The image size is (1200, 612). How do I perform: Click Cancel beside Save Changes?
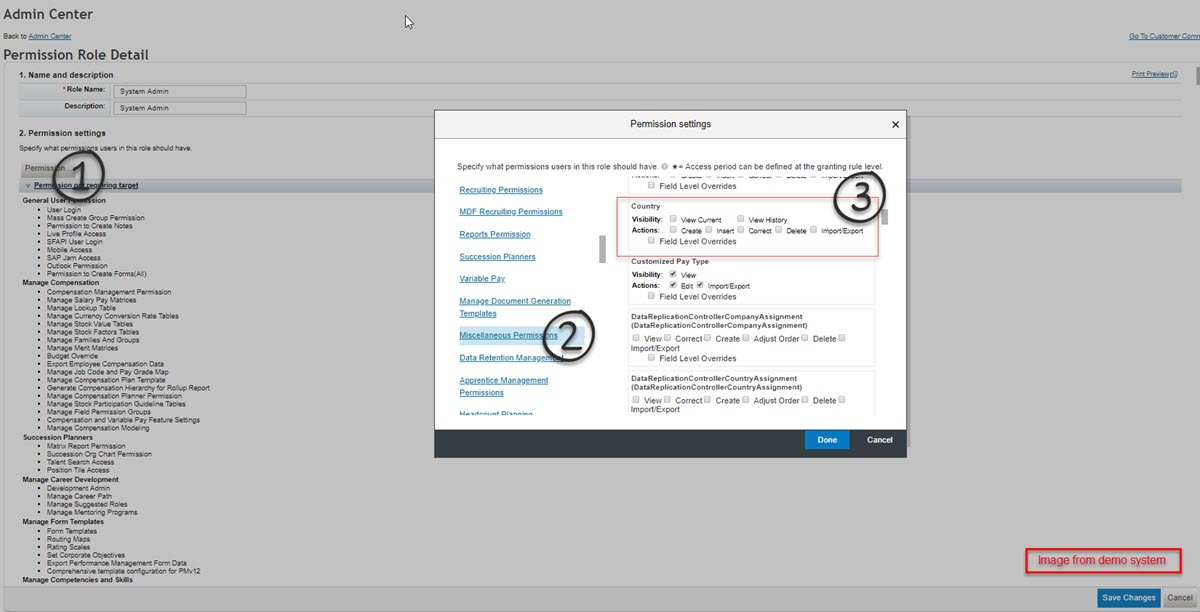click(1180, 598)
